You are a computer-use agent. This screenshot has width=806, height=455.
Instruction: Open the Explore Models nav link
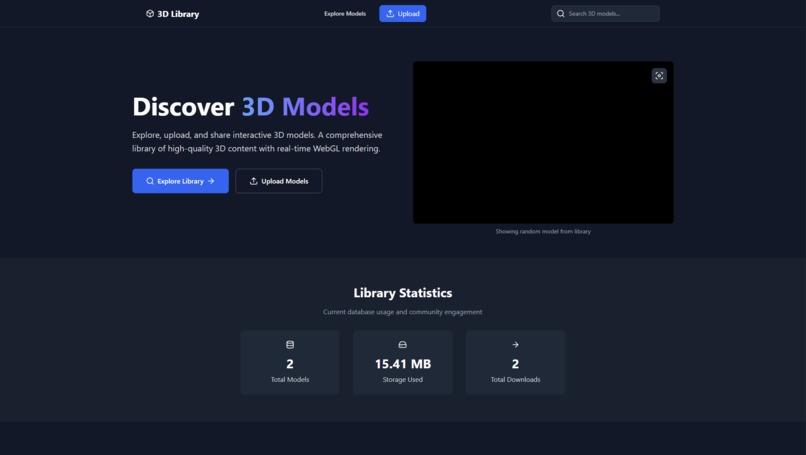pos(345,14)
